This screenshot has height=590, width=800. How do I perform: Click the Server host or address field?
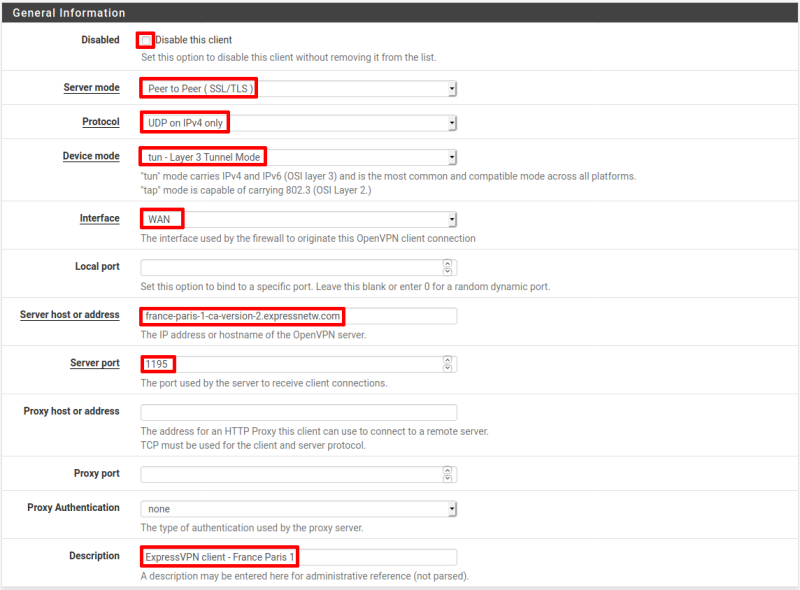click(298, 316)
